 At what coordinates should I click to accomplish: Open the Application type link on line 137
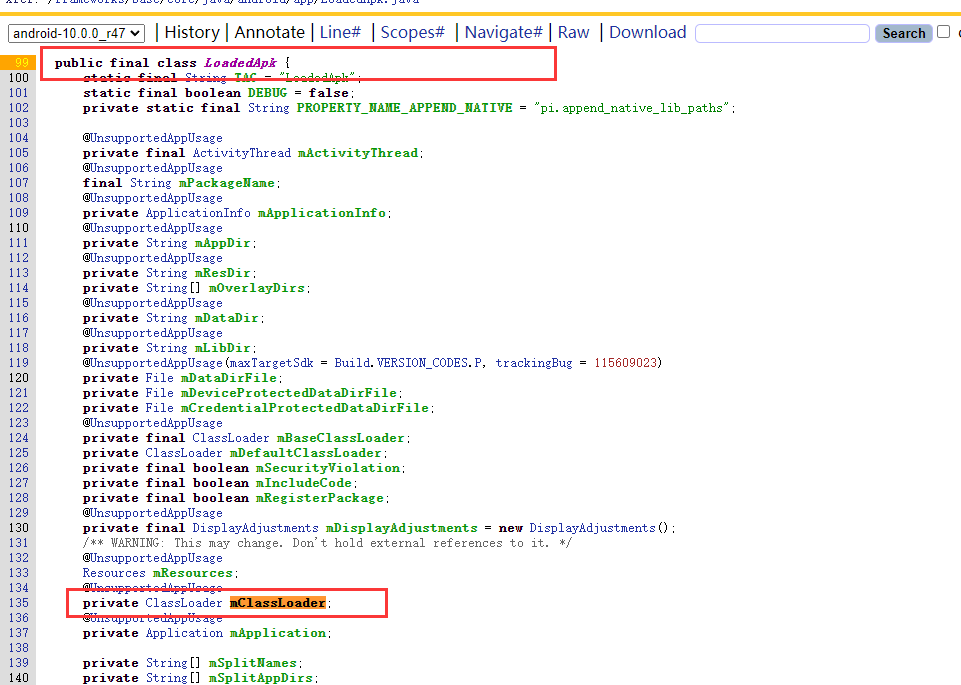pos(184,633)
